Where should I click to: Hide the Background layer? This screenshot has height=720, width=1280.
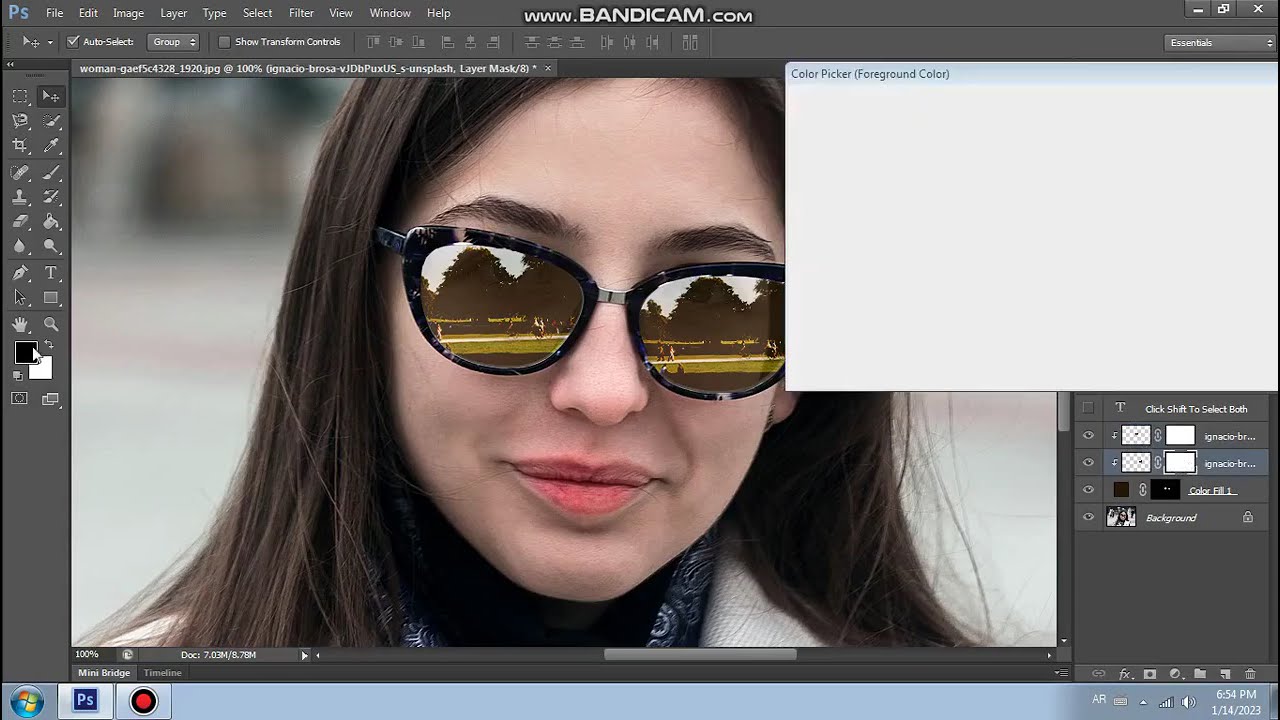coord(1088,517)
